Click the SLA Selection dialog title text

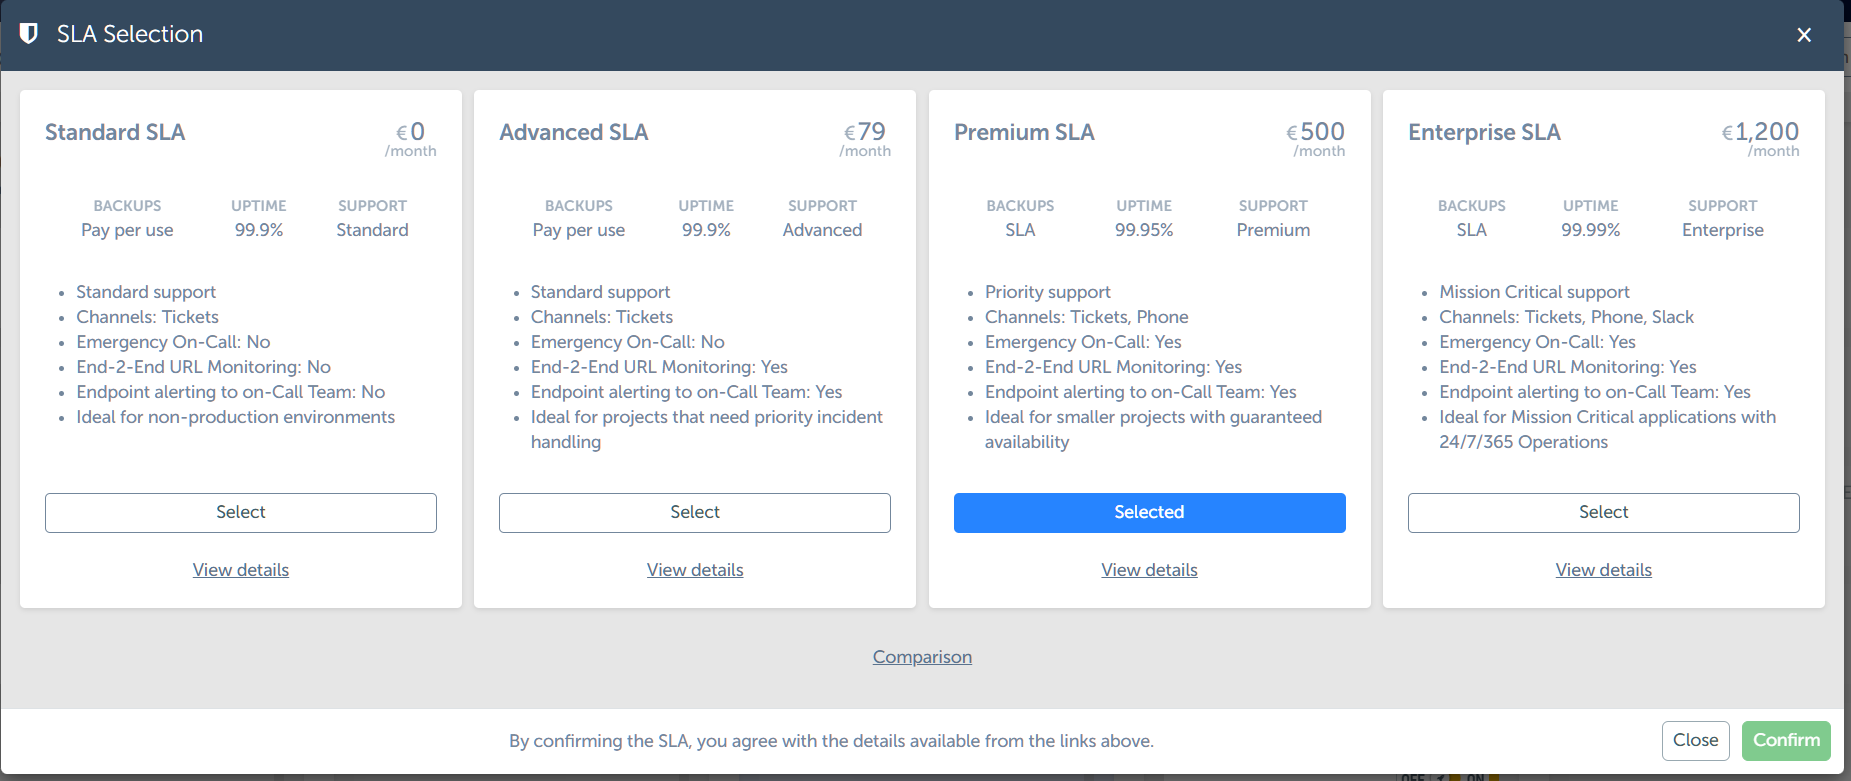click(130, 34)
